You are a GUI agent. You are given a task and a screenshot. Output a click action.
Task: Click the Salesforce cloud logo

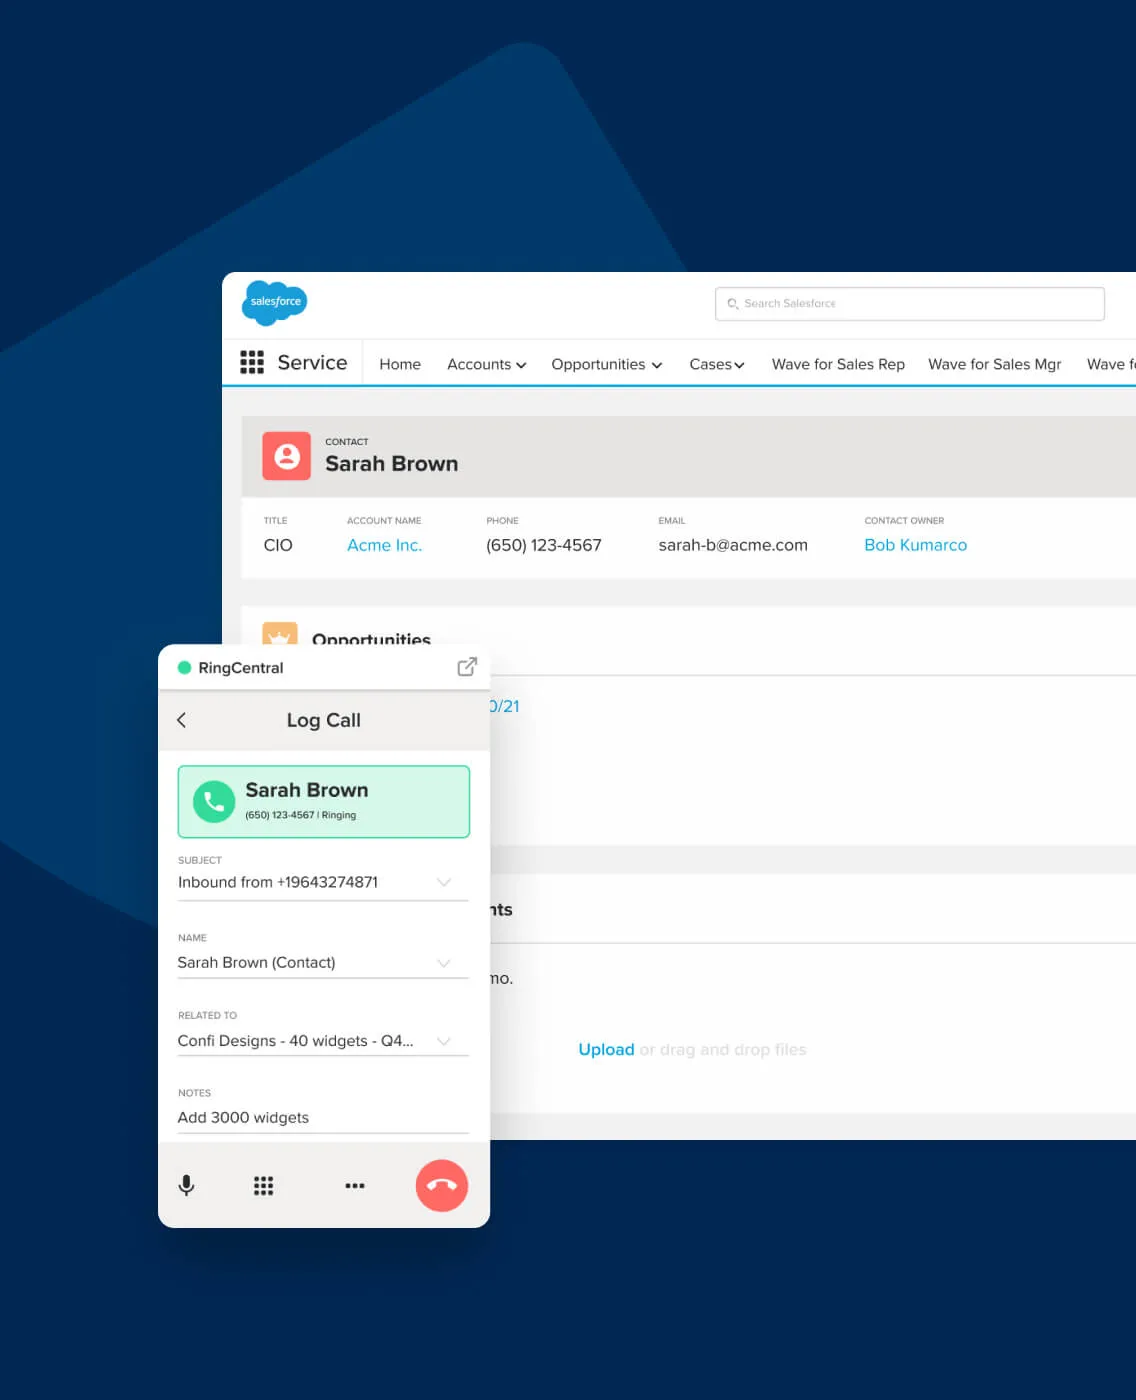coord(275,303)
